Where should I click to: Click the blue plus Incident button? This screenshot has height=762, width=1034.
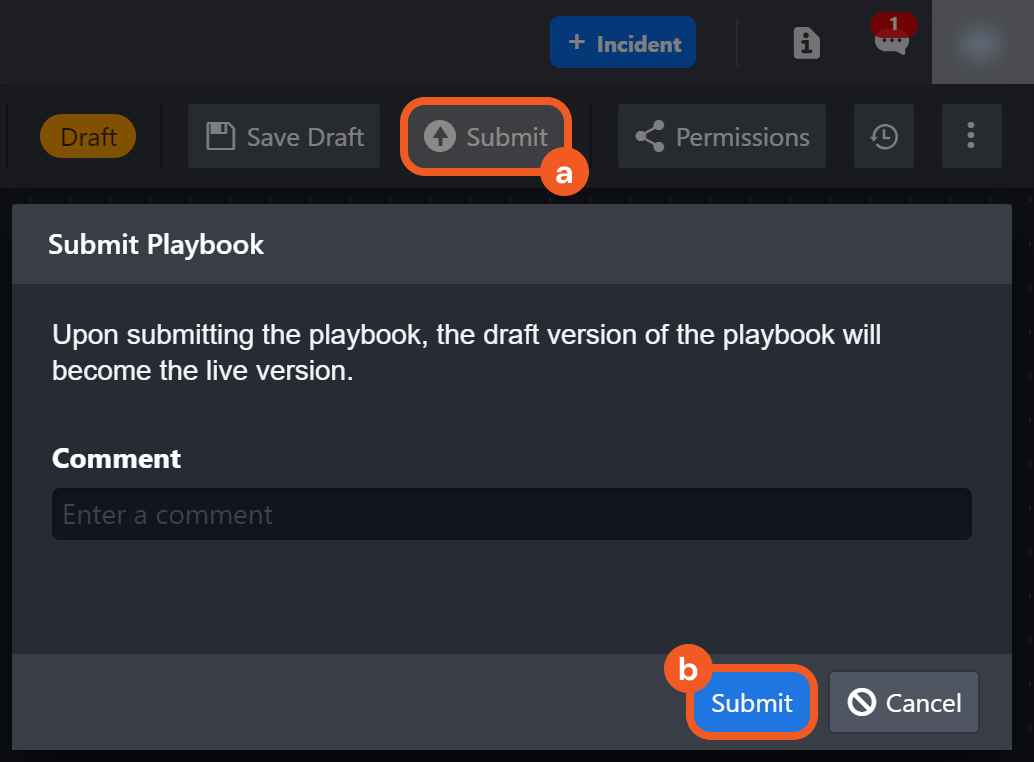pos(622,44)
